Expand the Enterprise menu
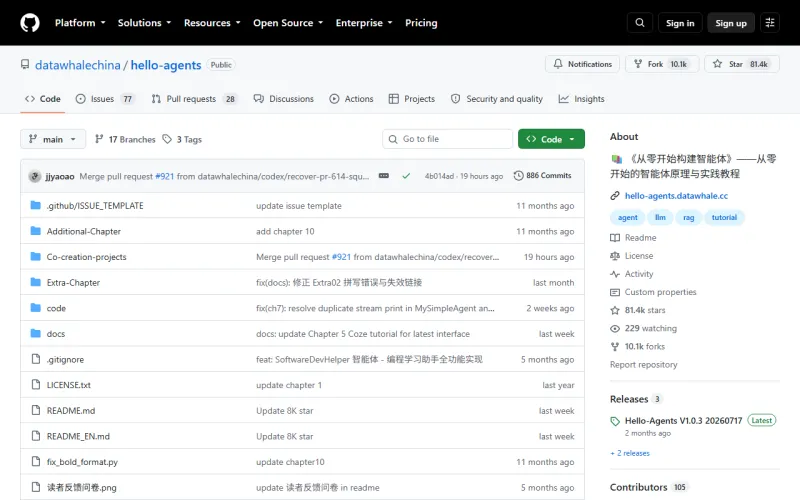800x500 pixels. pos(364,23)
